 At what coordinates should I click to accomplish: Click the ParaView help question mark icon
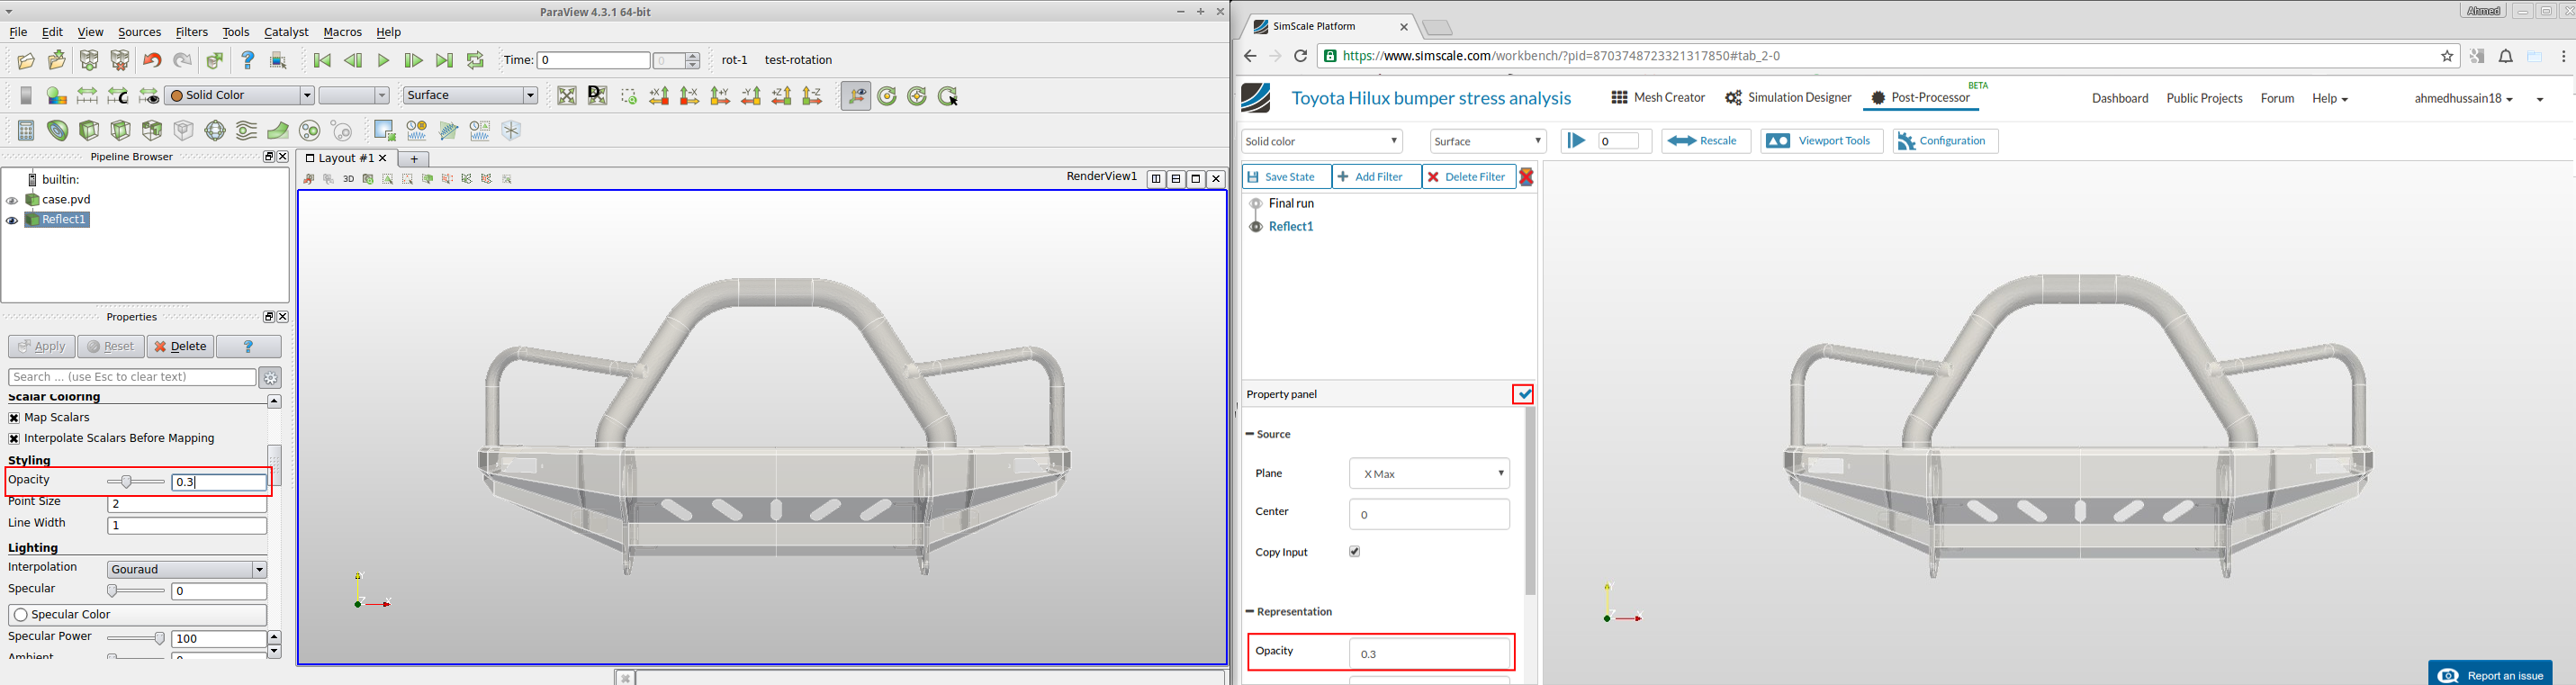click(248, 61)
